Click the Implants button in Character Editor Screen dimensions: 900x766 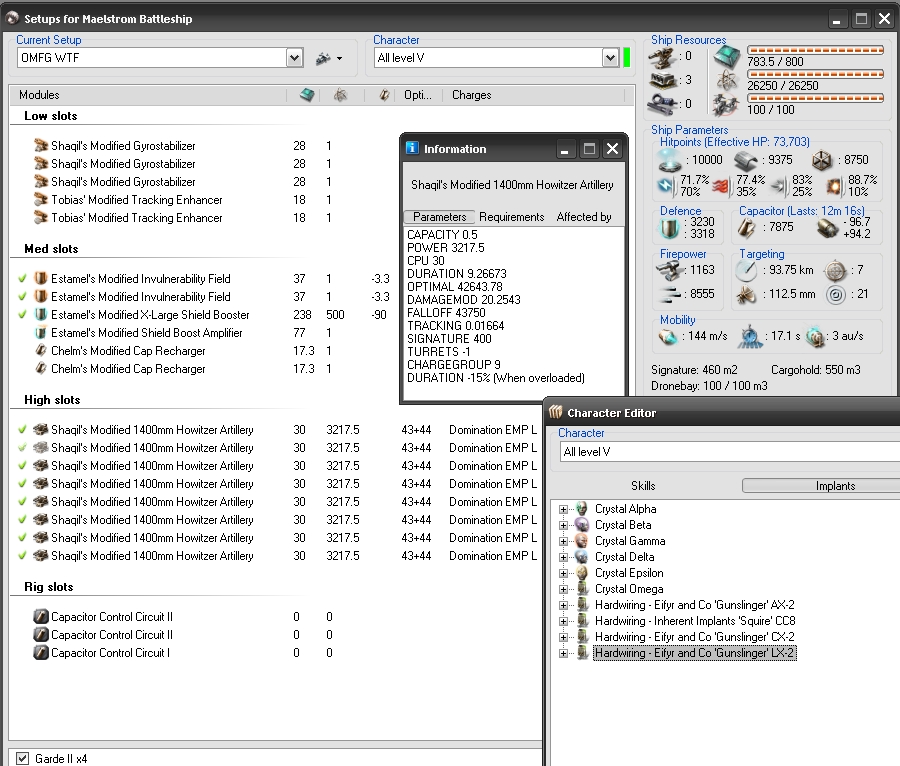point(834,486)
